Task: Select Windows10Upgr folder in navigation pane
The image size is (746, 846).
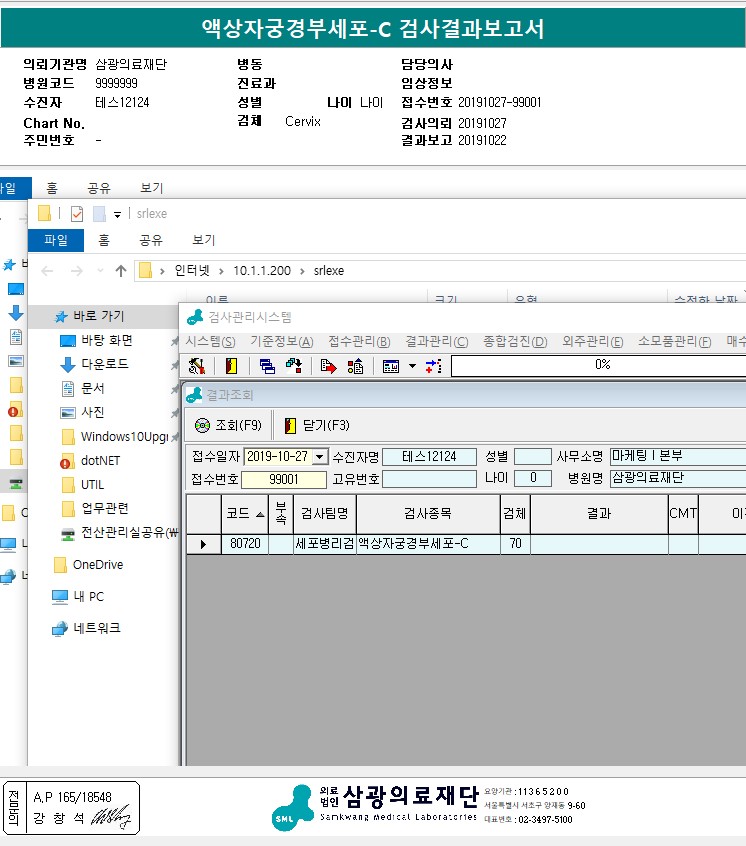Action: coord(124,436)
